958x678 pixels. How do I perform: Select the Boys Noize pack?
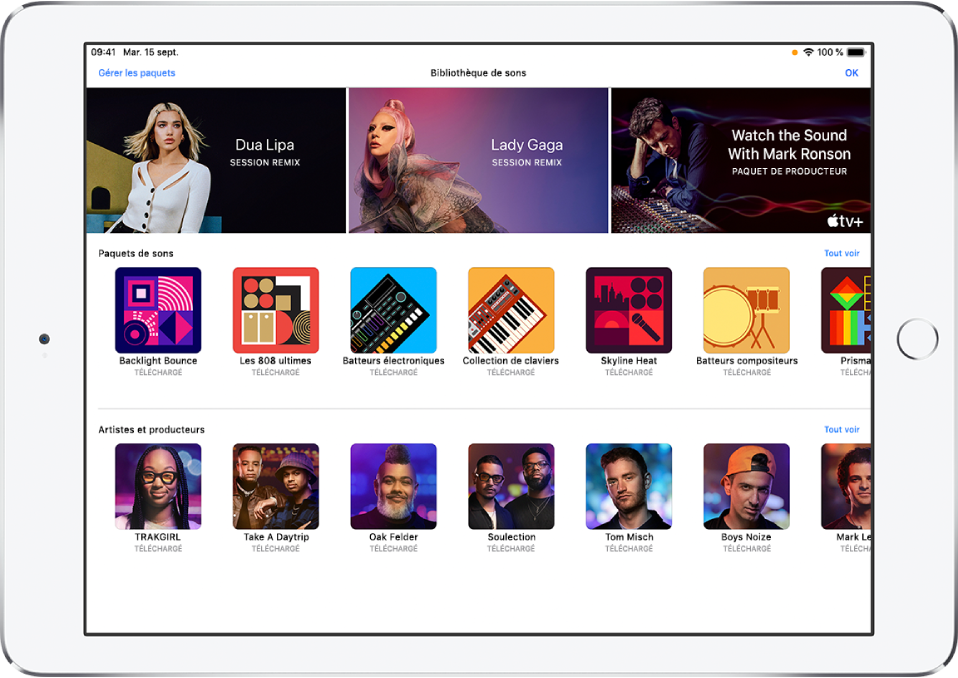tap(746, 487)
